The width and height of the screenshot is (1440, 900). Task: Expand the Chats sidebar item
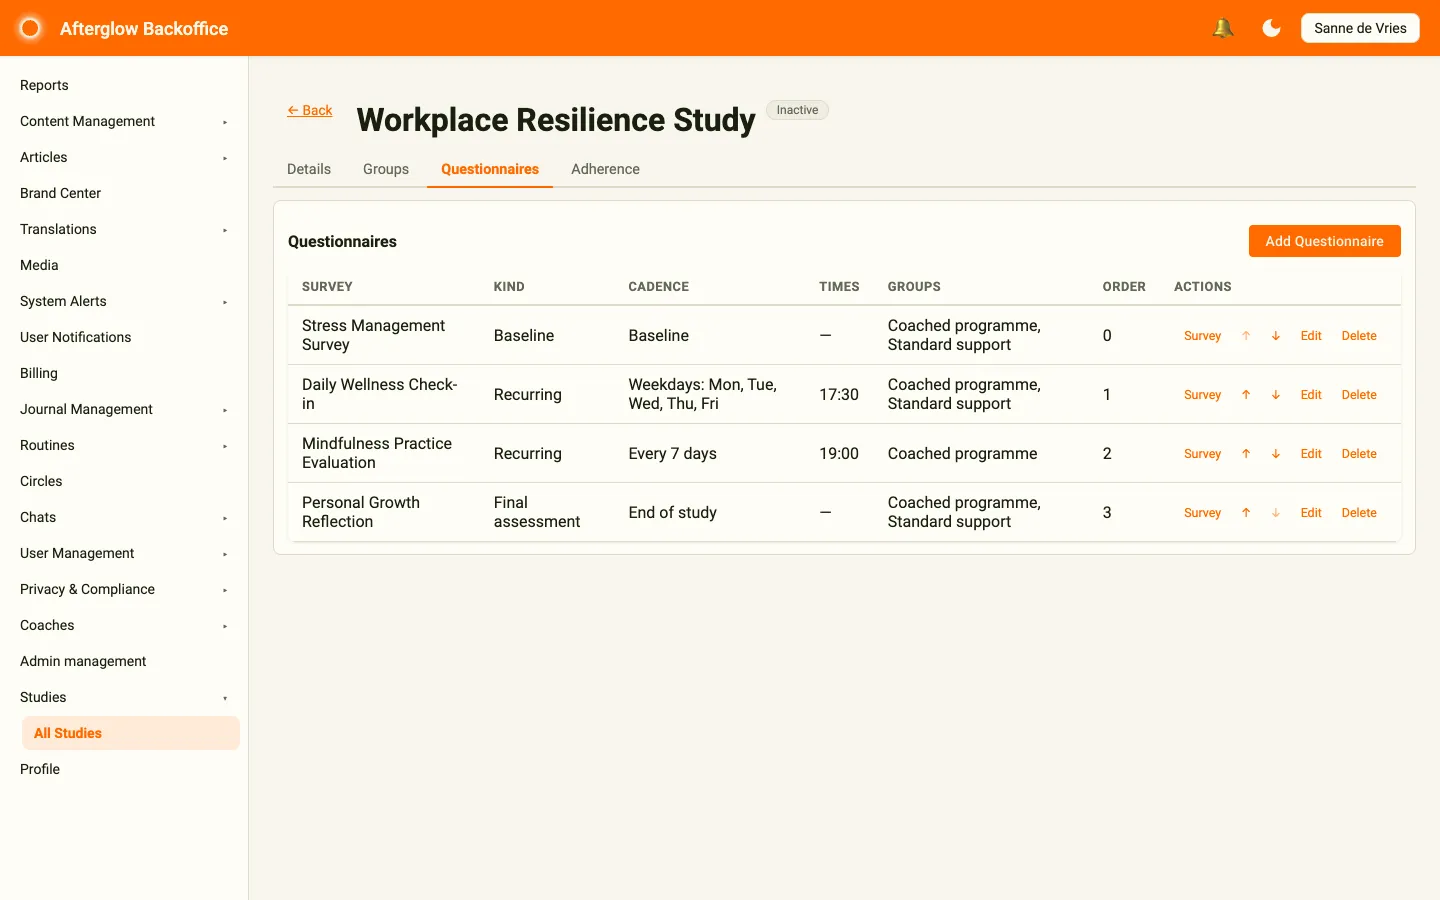click(x=124, y=517)
